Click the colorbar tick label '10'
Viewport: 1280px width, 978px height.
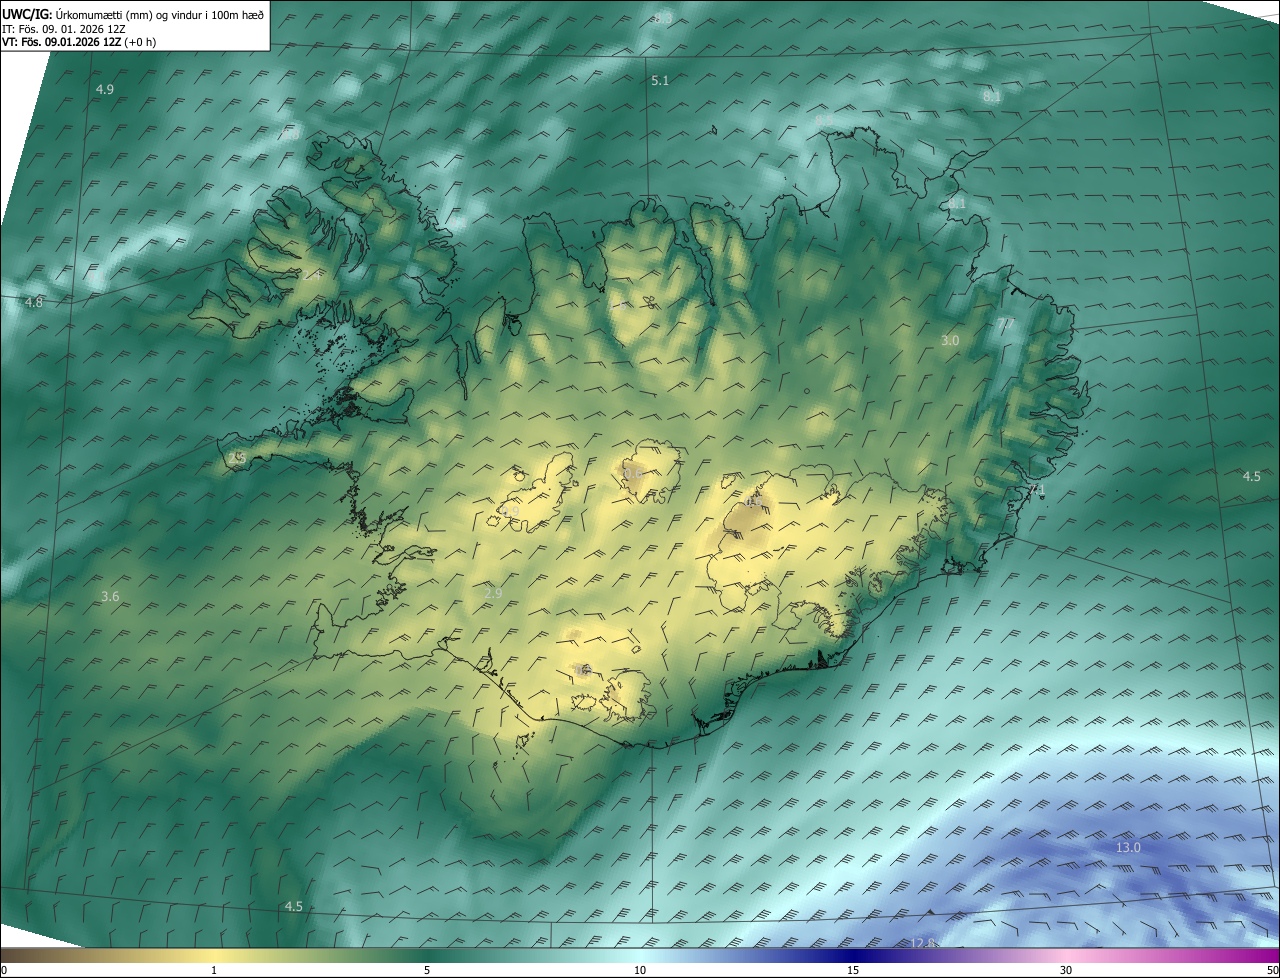[x=640, y=970]
